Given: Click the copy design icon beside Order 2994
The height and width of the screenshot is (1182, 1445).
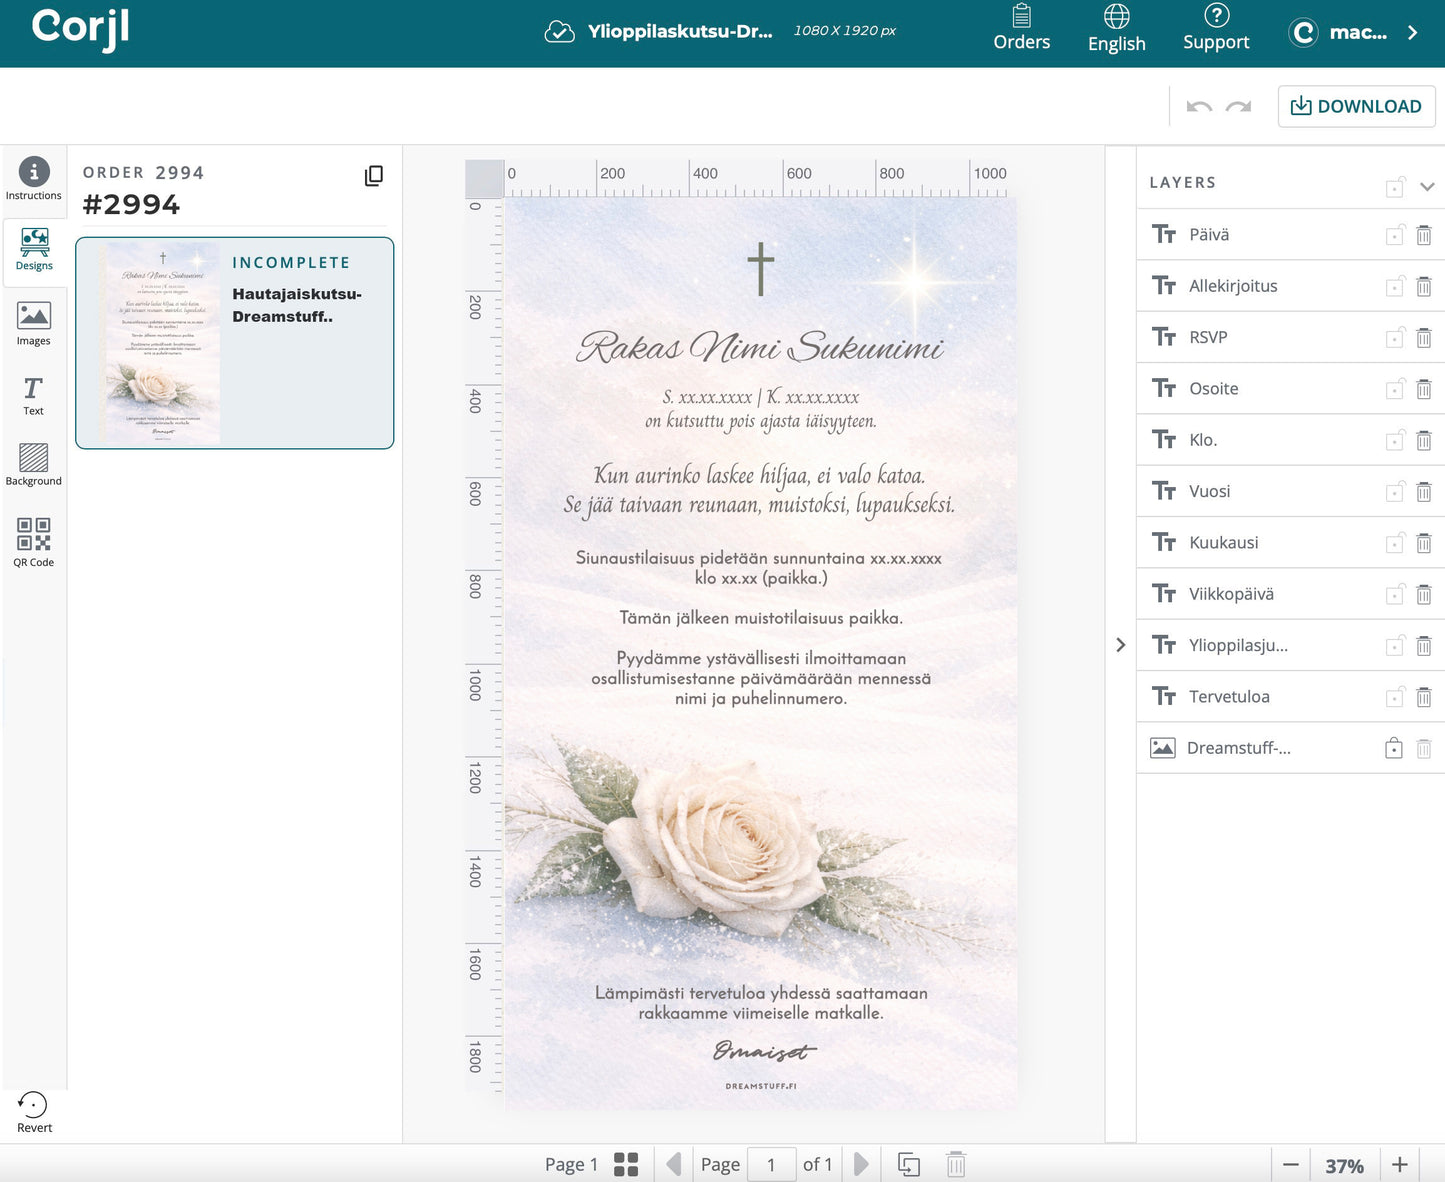Looking at the screenshot, I should [373, 175].
